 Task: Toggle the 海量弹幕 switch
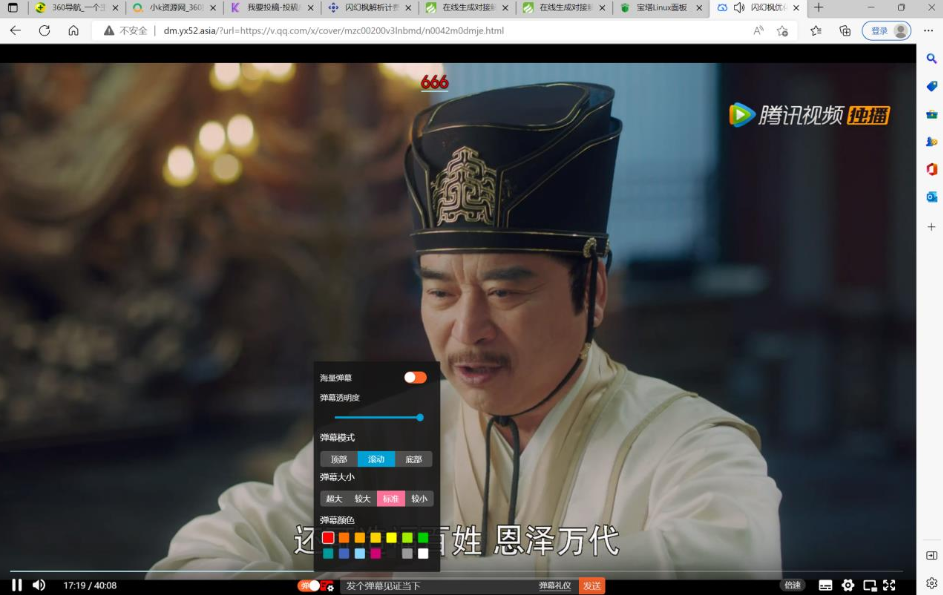click(x=415, y=377)
